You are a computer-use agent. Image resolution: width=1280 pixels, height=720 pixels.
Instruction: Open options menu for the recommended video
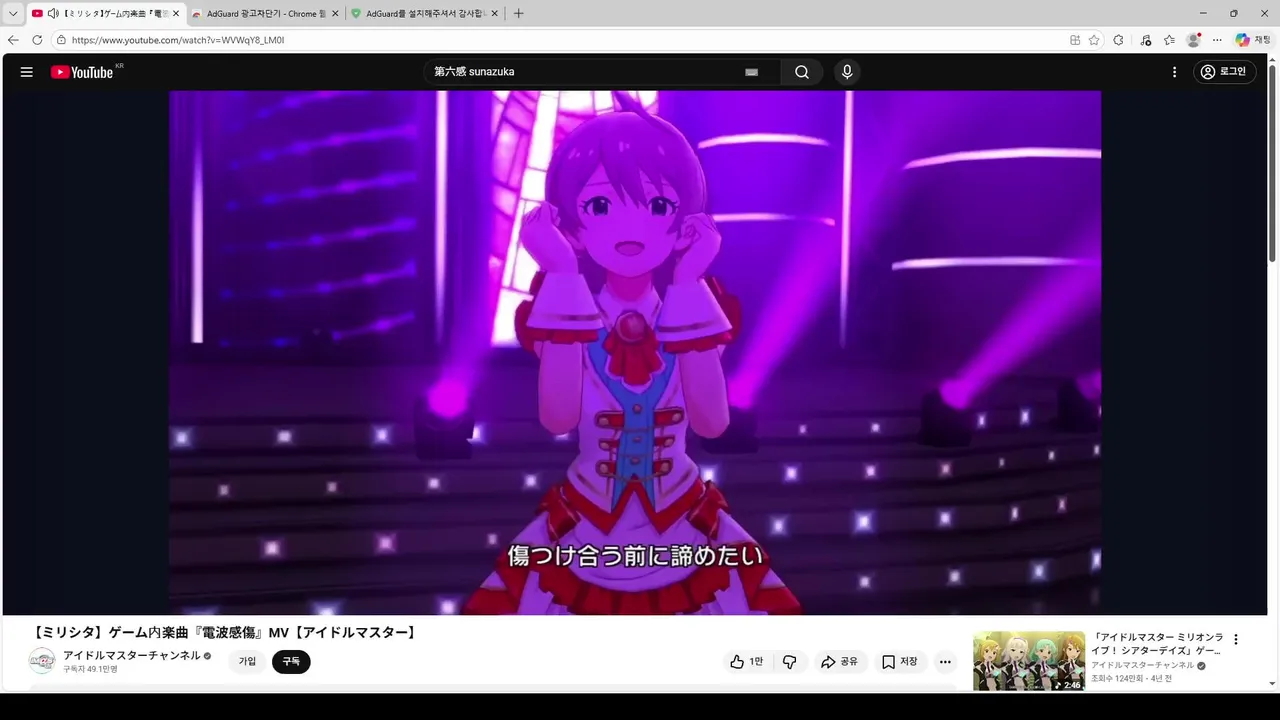click(1236, 640)
